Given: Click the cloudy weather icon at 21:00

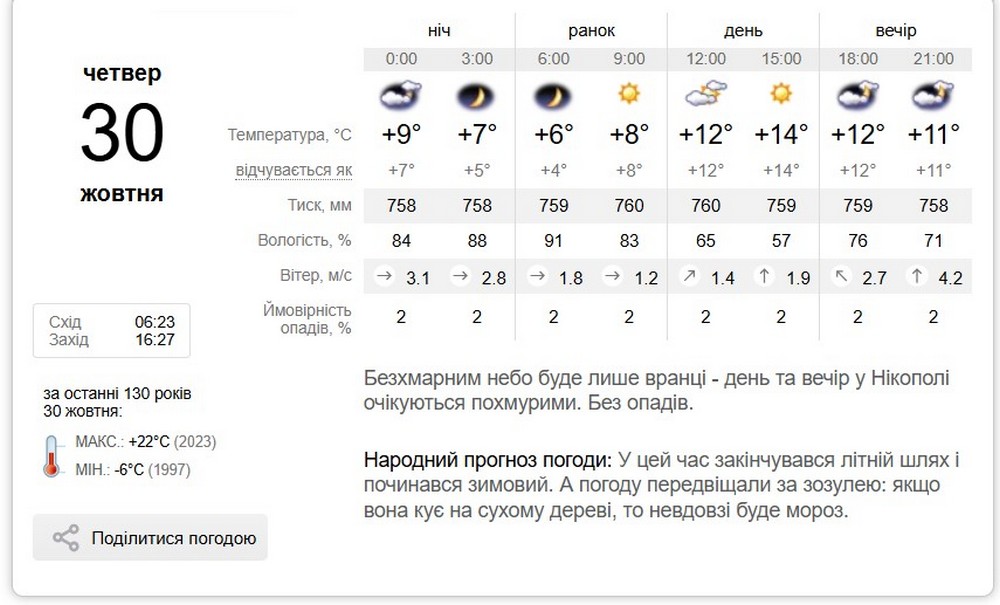Looking at the screenshot, I should click(x=933, y=96).
